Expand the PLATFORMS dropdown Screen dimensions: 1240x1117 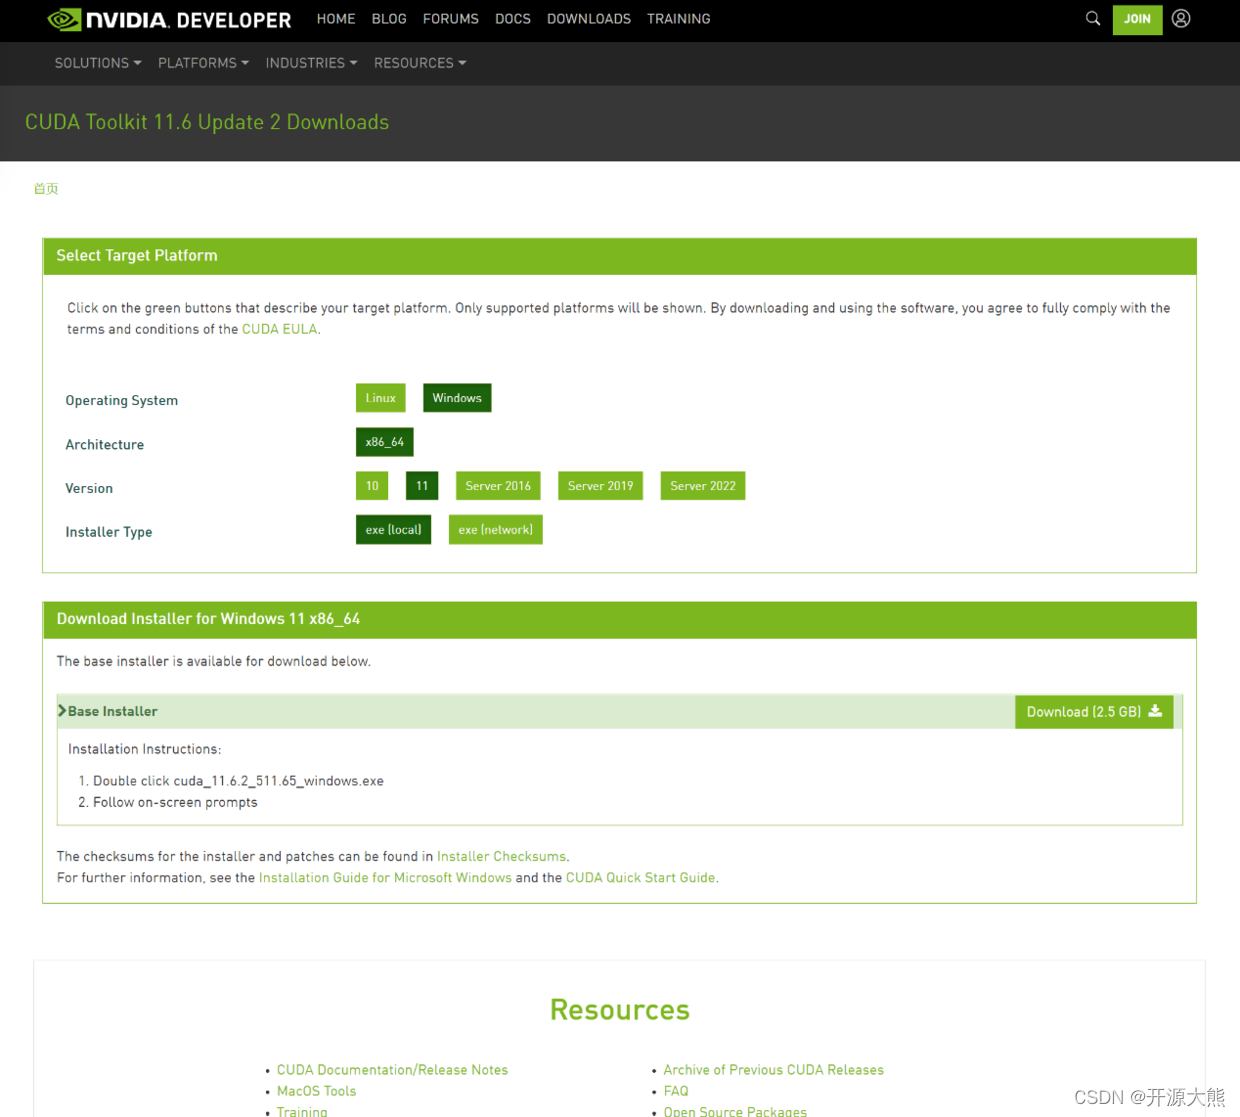click(203, 63)
